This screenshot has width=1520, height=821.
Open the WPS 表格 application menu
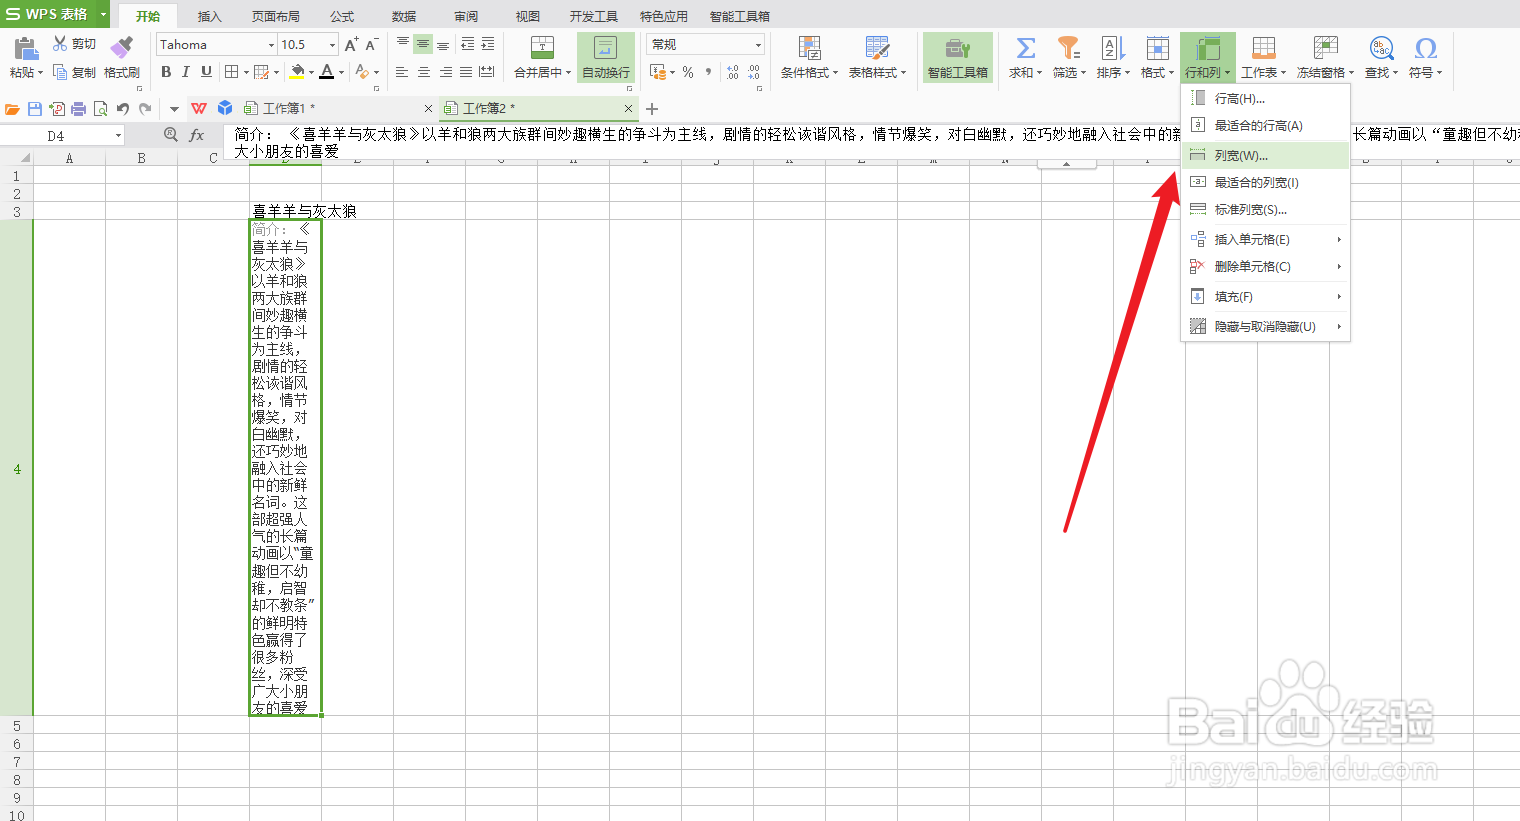[55, 14]
